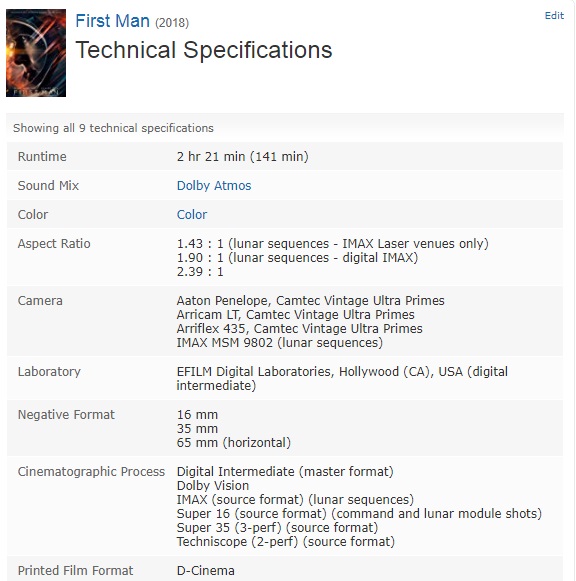Click the Cinematographic Process row label

coord(91,472)
